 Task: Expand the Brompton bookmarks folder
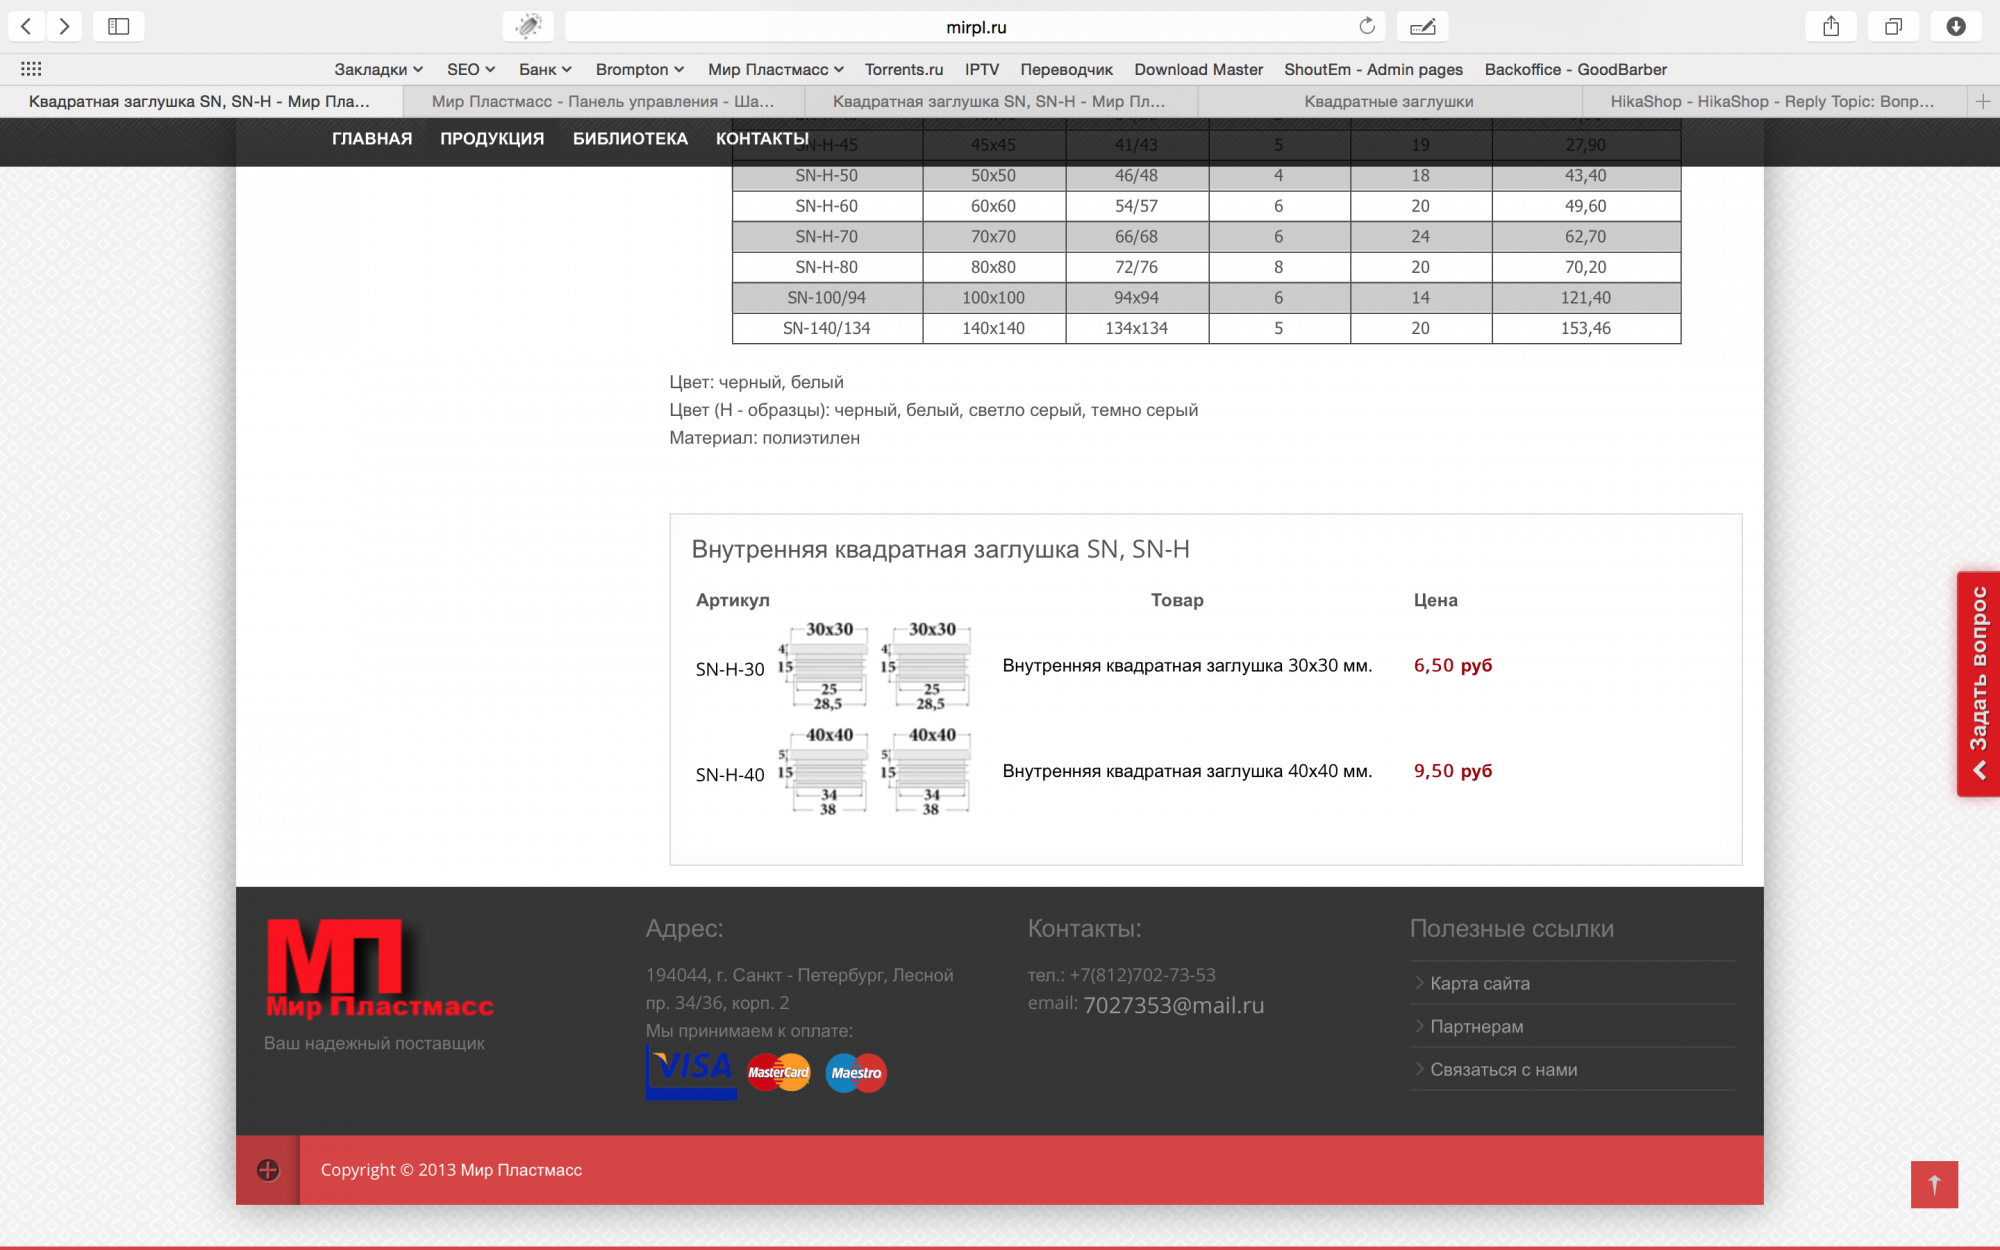coord(639,69)
